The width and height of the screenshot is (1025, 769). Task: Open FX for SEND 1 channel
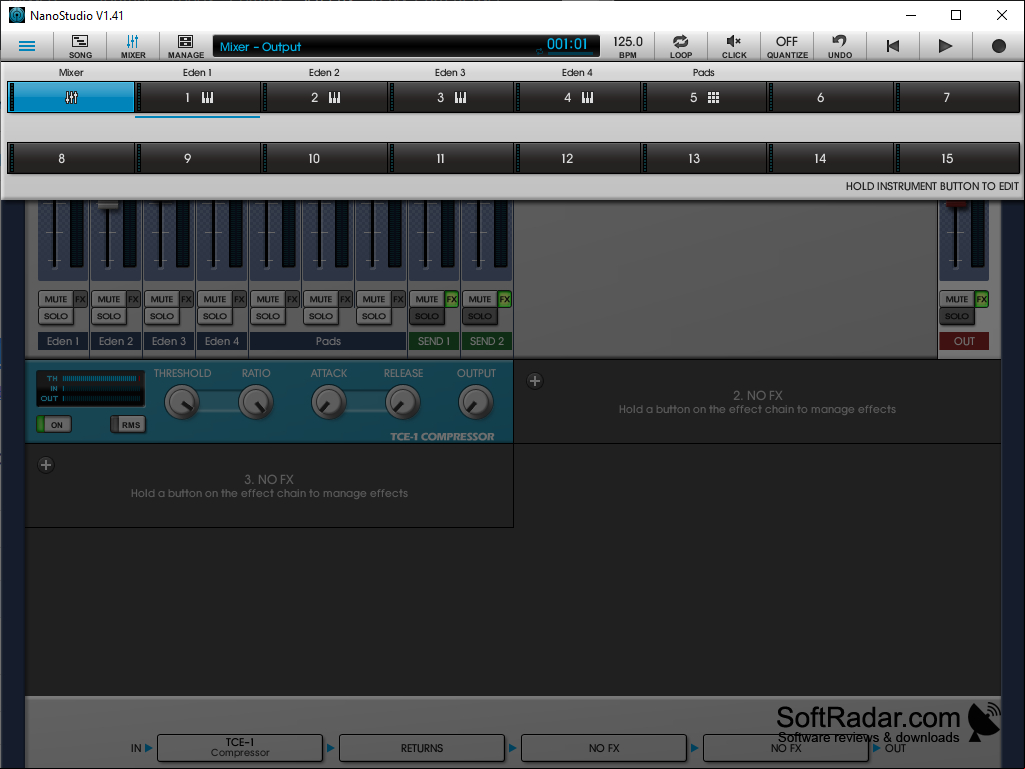tap(452, 299)
